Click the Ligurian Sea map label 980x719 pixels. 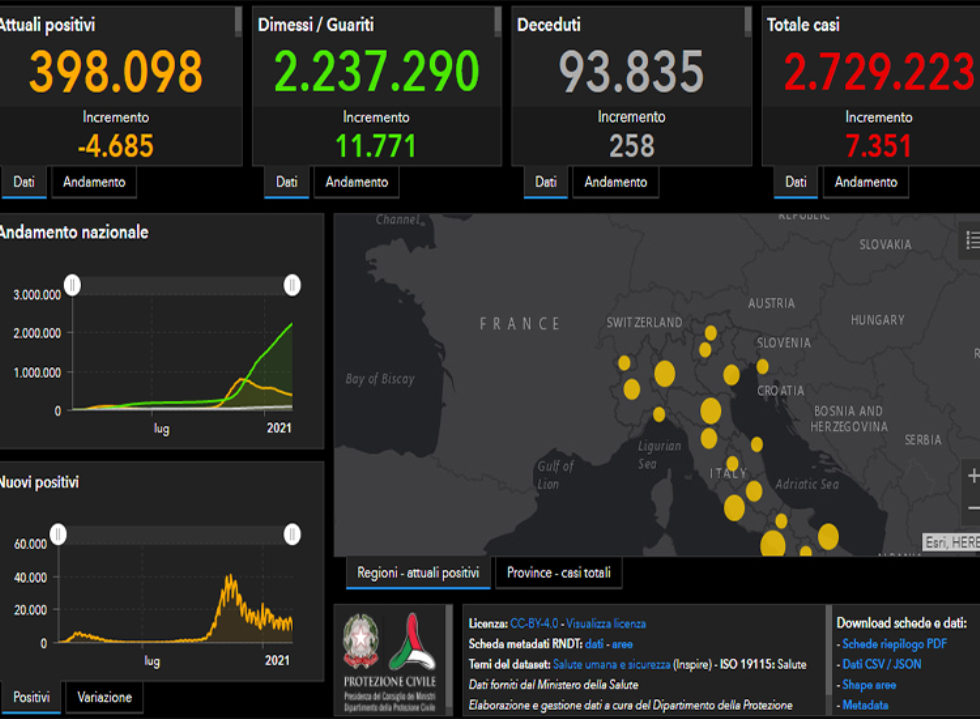pos(659,455)
